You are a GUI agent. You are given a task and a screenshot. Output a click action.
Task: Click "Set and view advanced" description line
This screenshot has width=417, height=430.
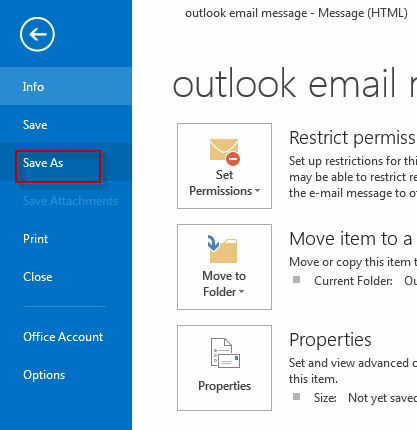click(x=353, y=363)
